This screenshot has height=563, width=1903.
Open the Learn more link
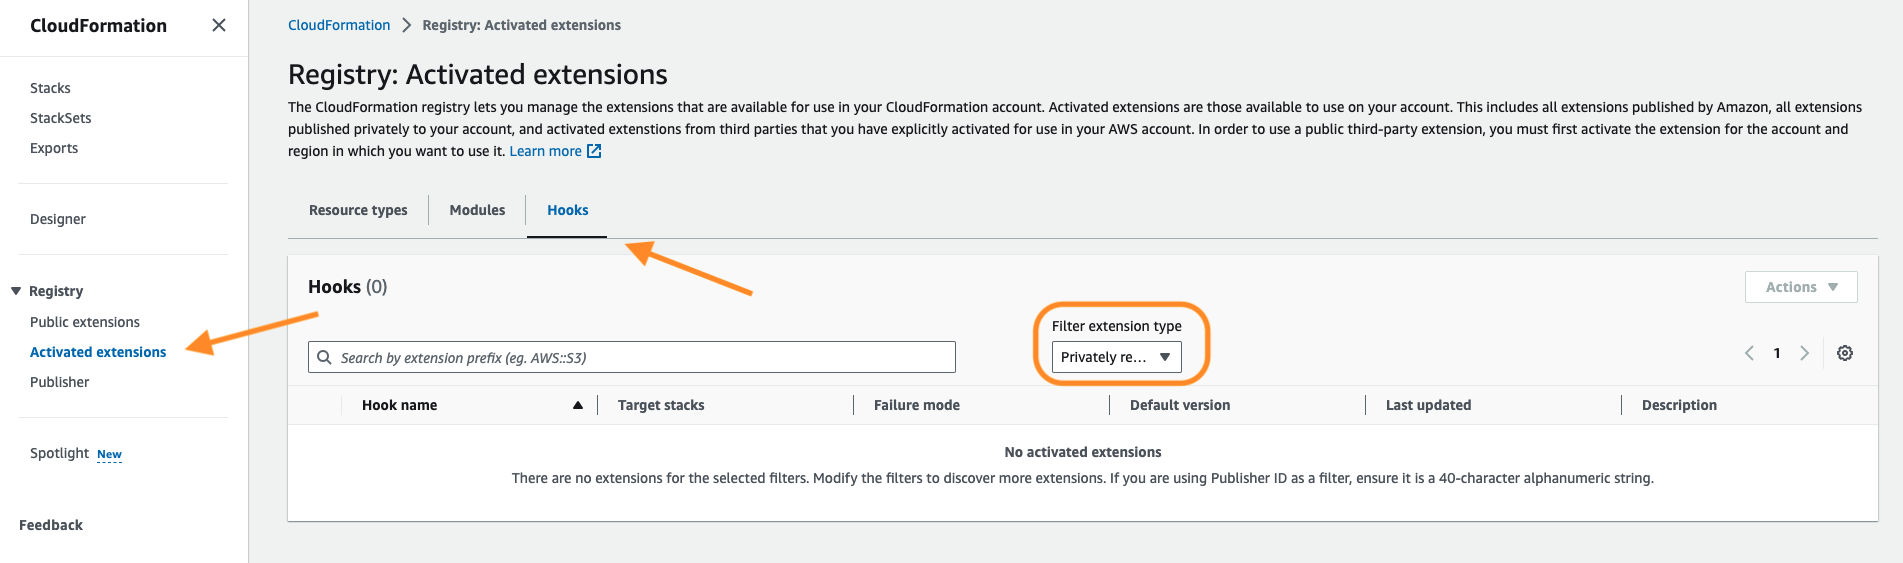click(x=545, y=151)
